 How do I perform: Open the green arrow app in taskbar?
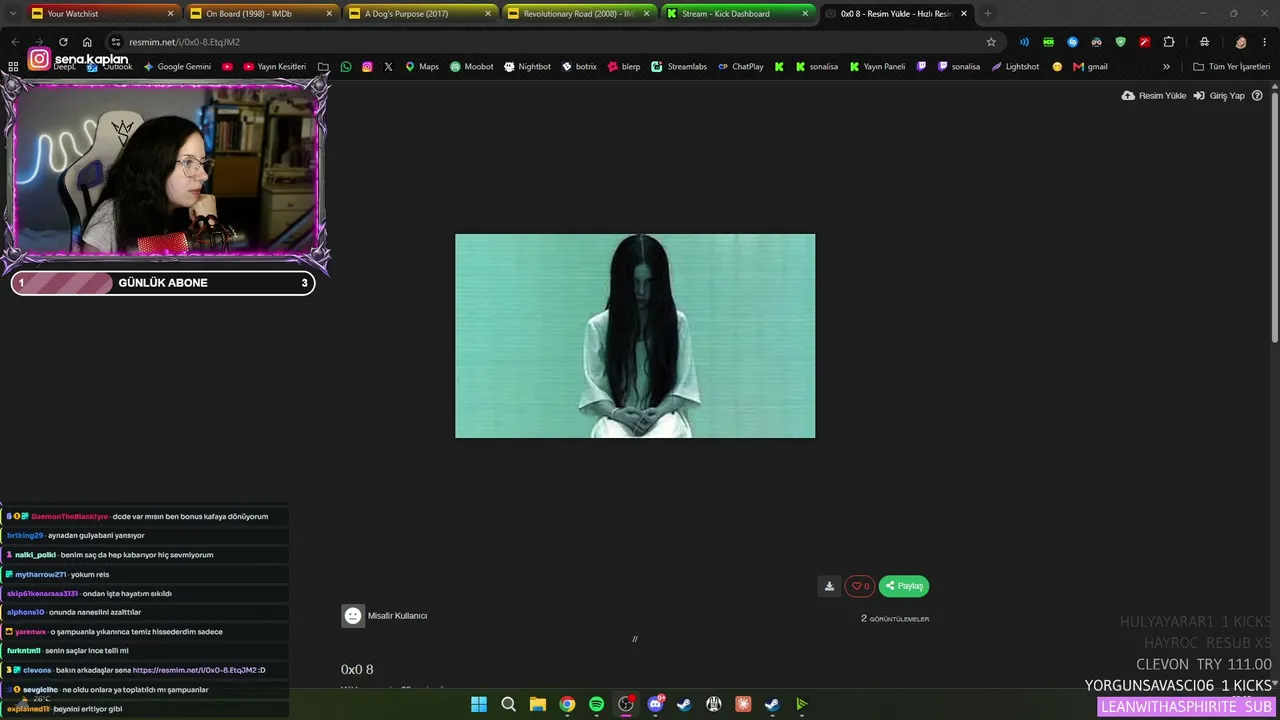pyautogui.click(x=802, y=704)
